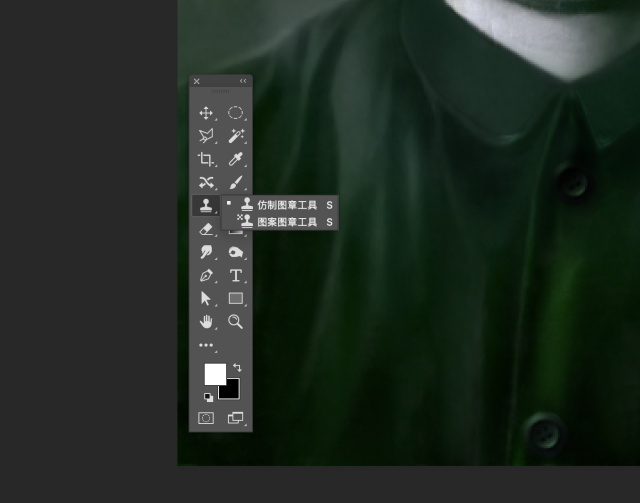
Task: Select the Brush tool
Action: tap(236, 182)
